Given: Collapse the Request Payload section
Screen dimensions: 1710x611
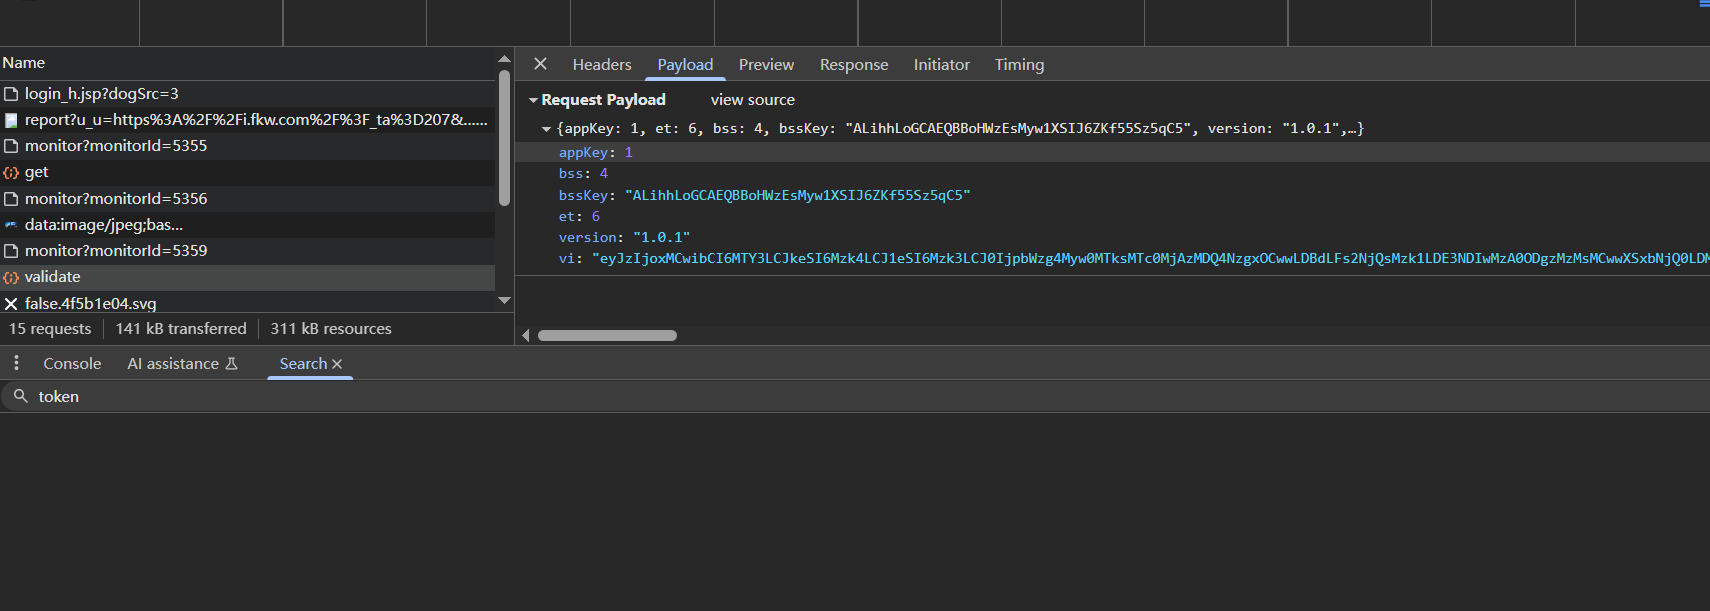Looking at the screenshot, I should click(534, 100).
